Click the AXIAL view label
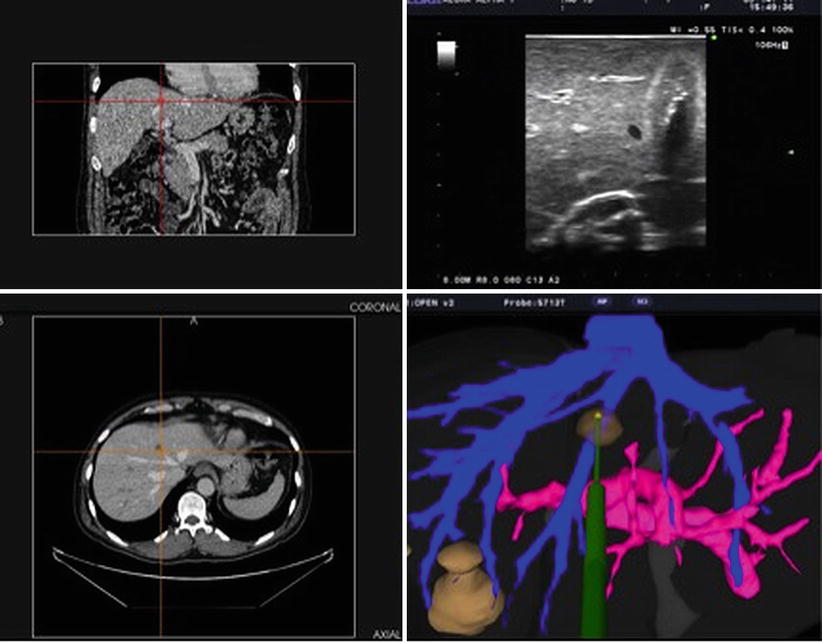Image resolution: width=822 pixels, height=643 pixels. [x=386, y=634]
